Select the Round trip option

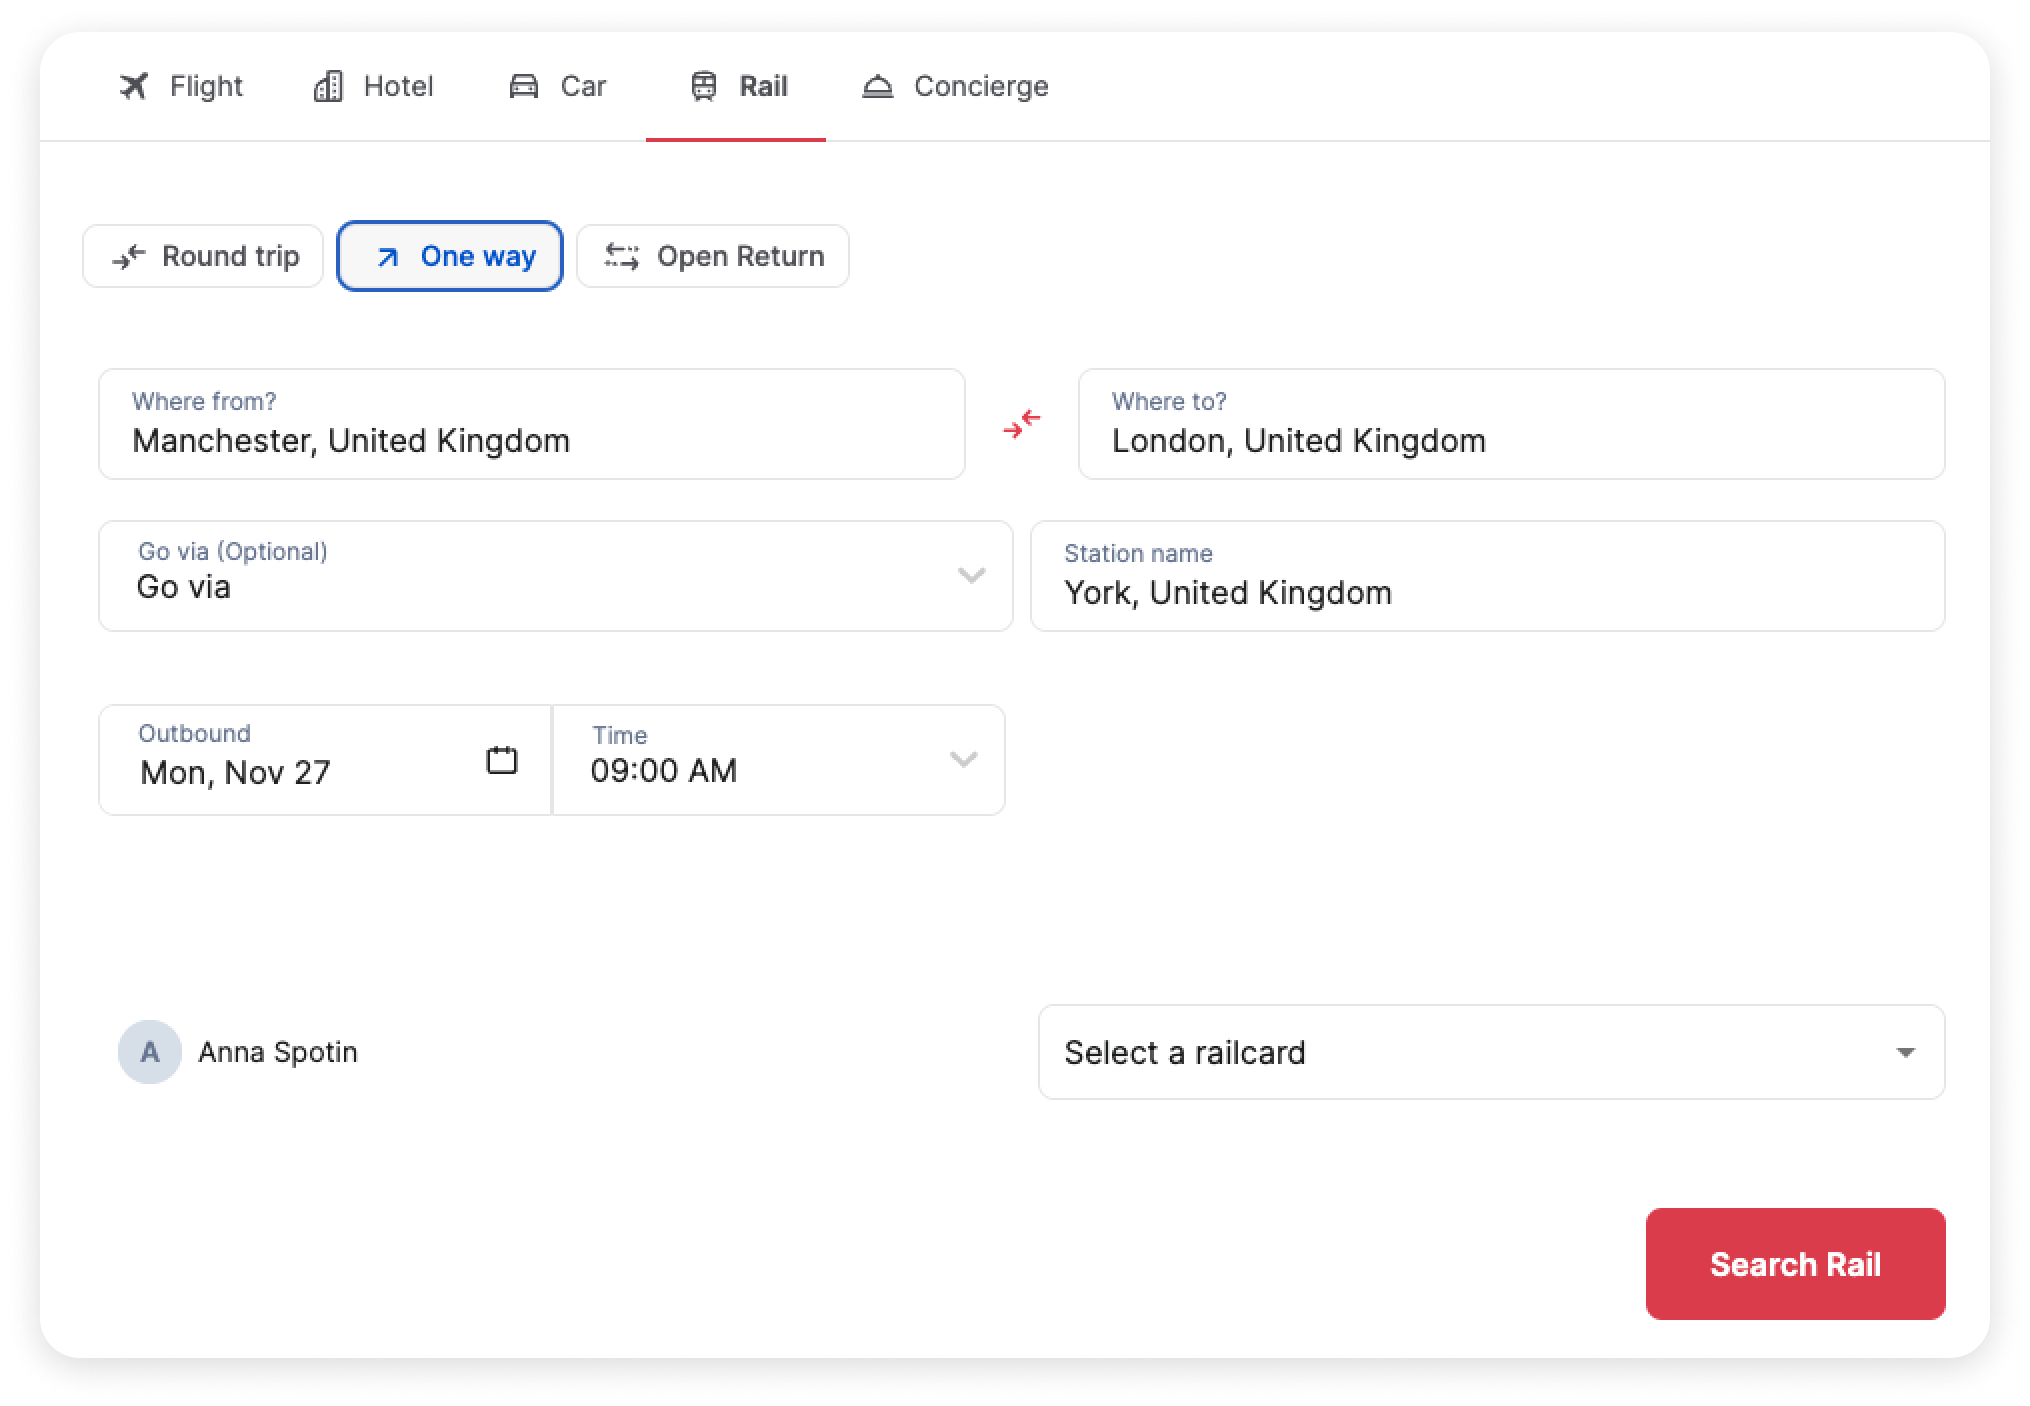click(203, 256)
